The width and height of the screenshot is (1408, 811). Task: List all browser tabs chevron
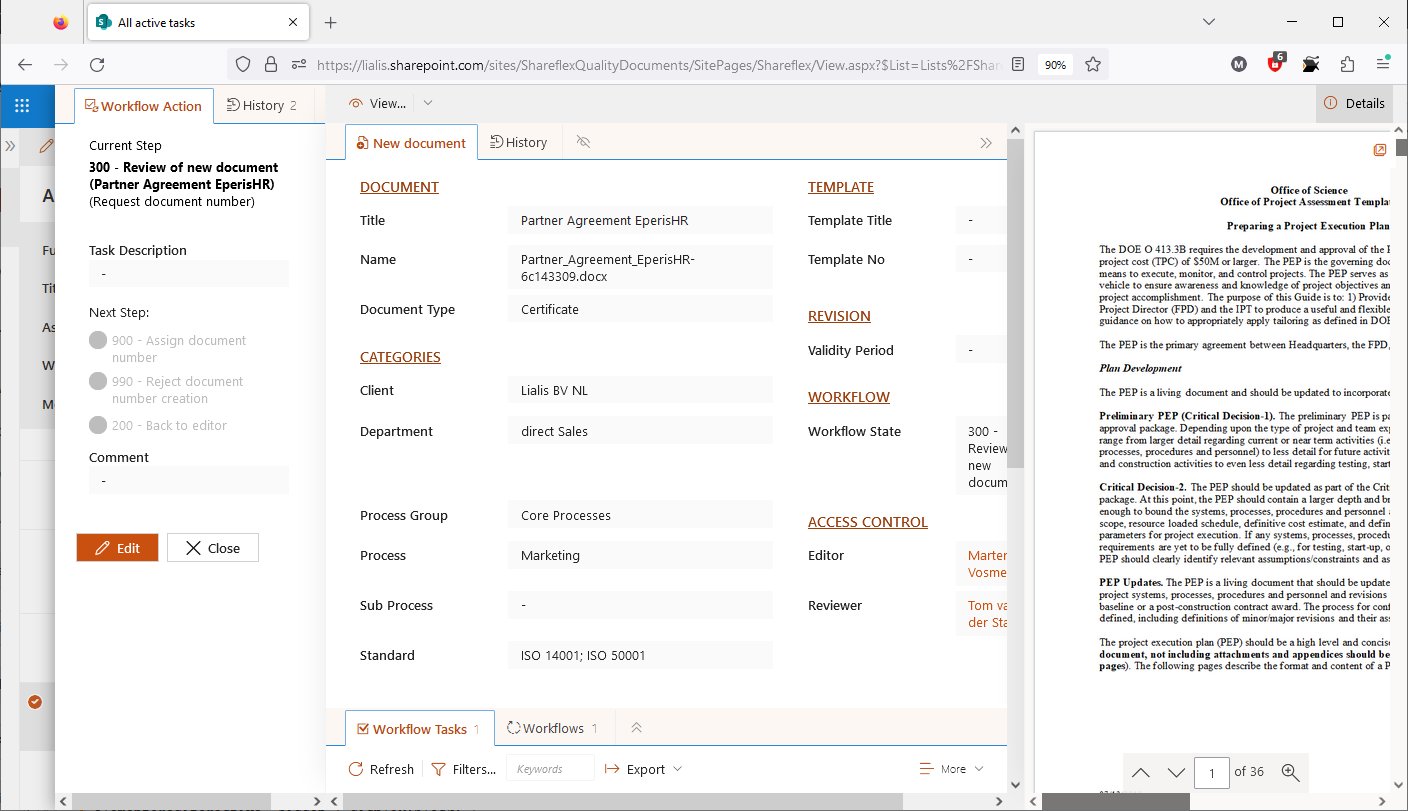click(x=1209, y=22)
